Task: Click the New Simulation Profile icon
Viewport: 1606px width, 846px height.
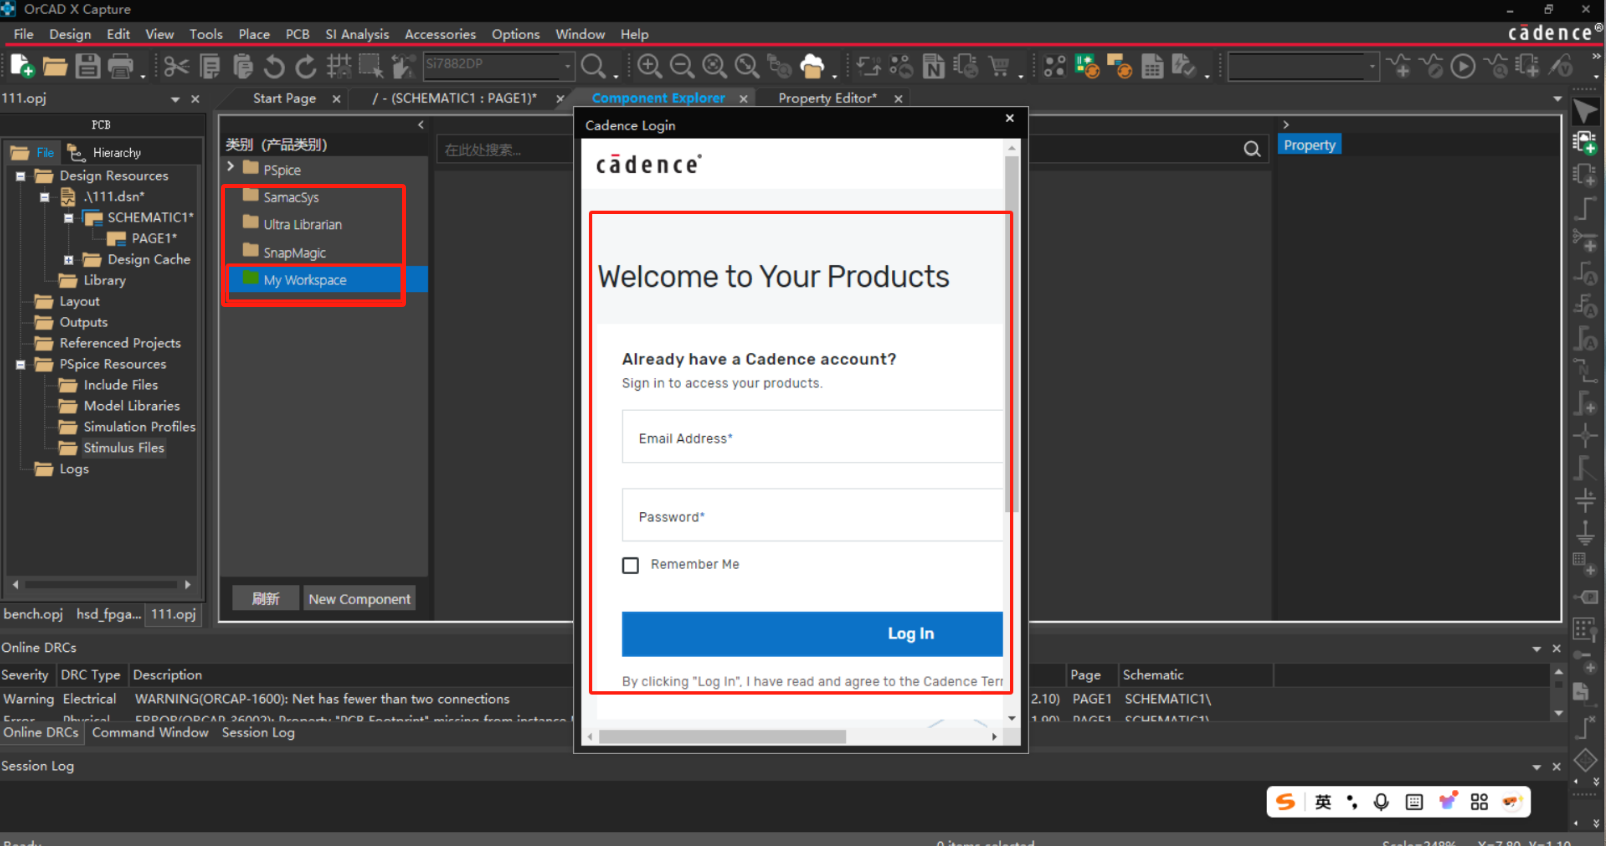Action: point(1400,67)
